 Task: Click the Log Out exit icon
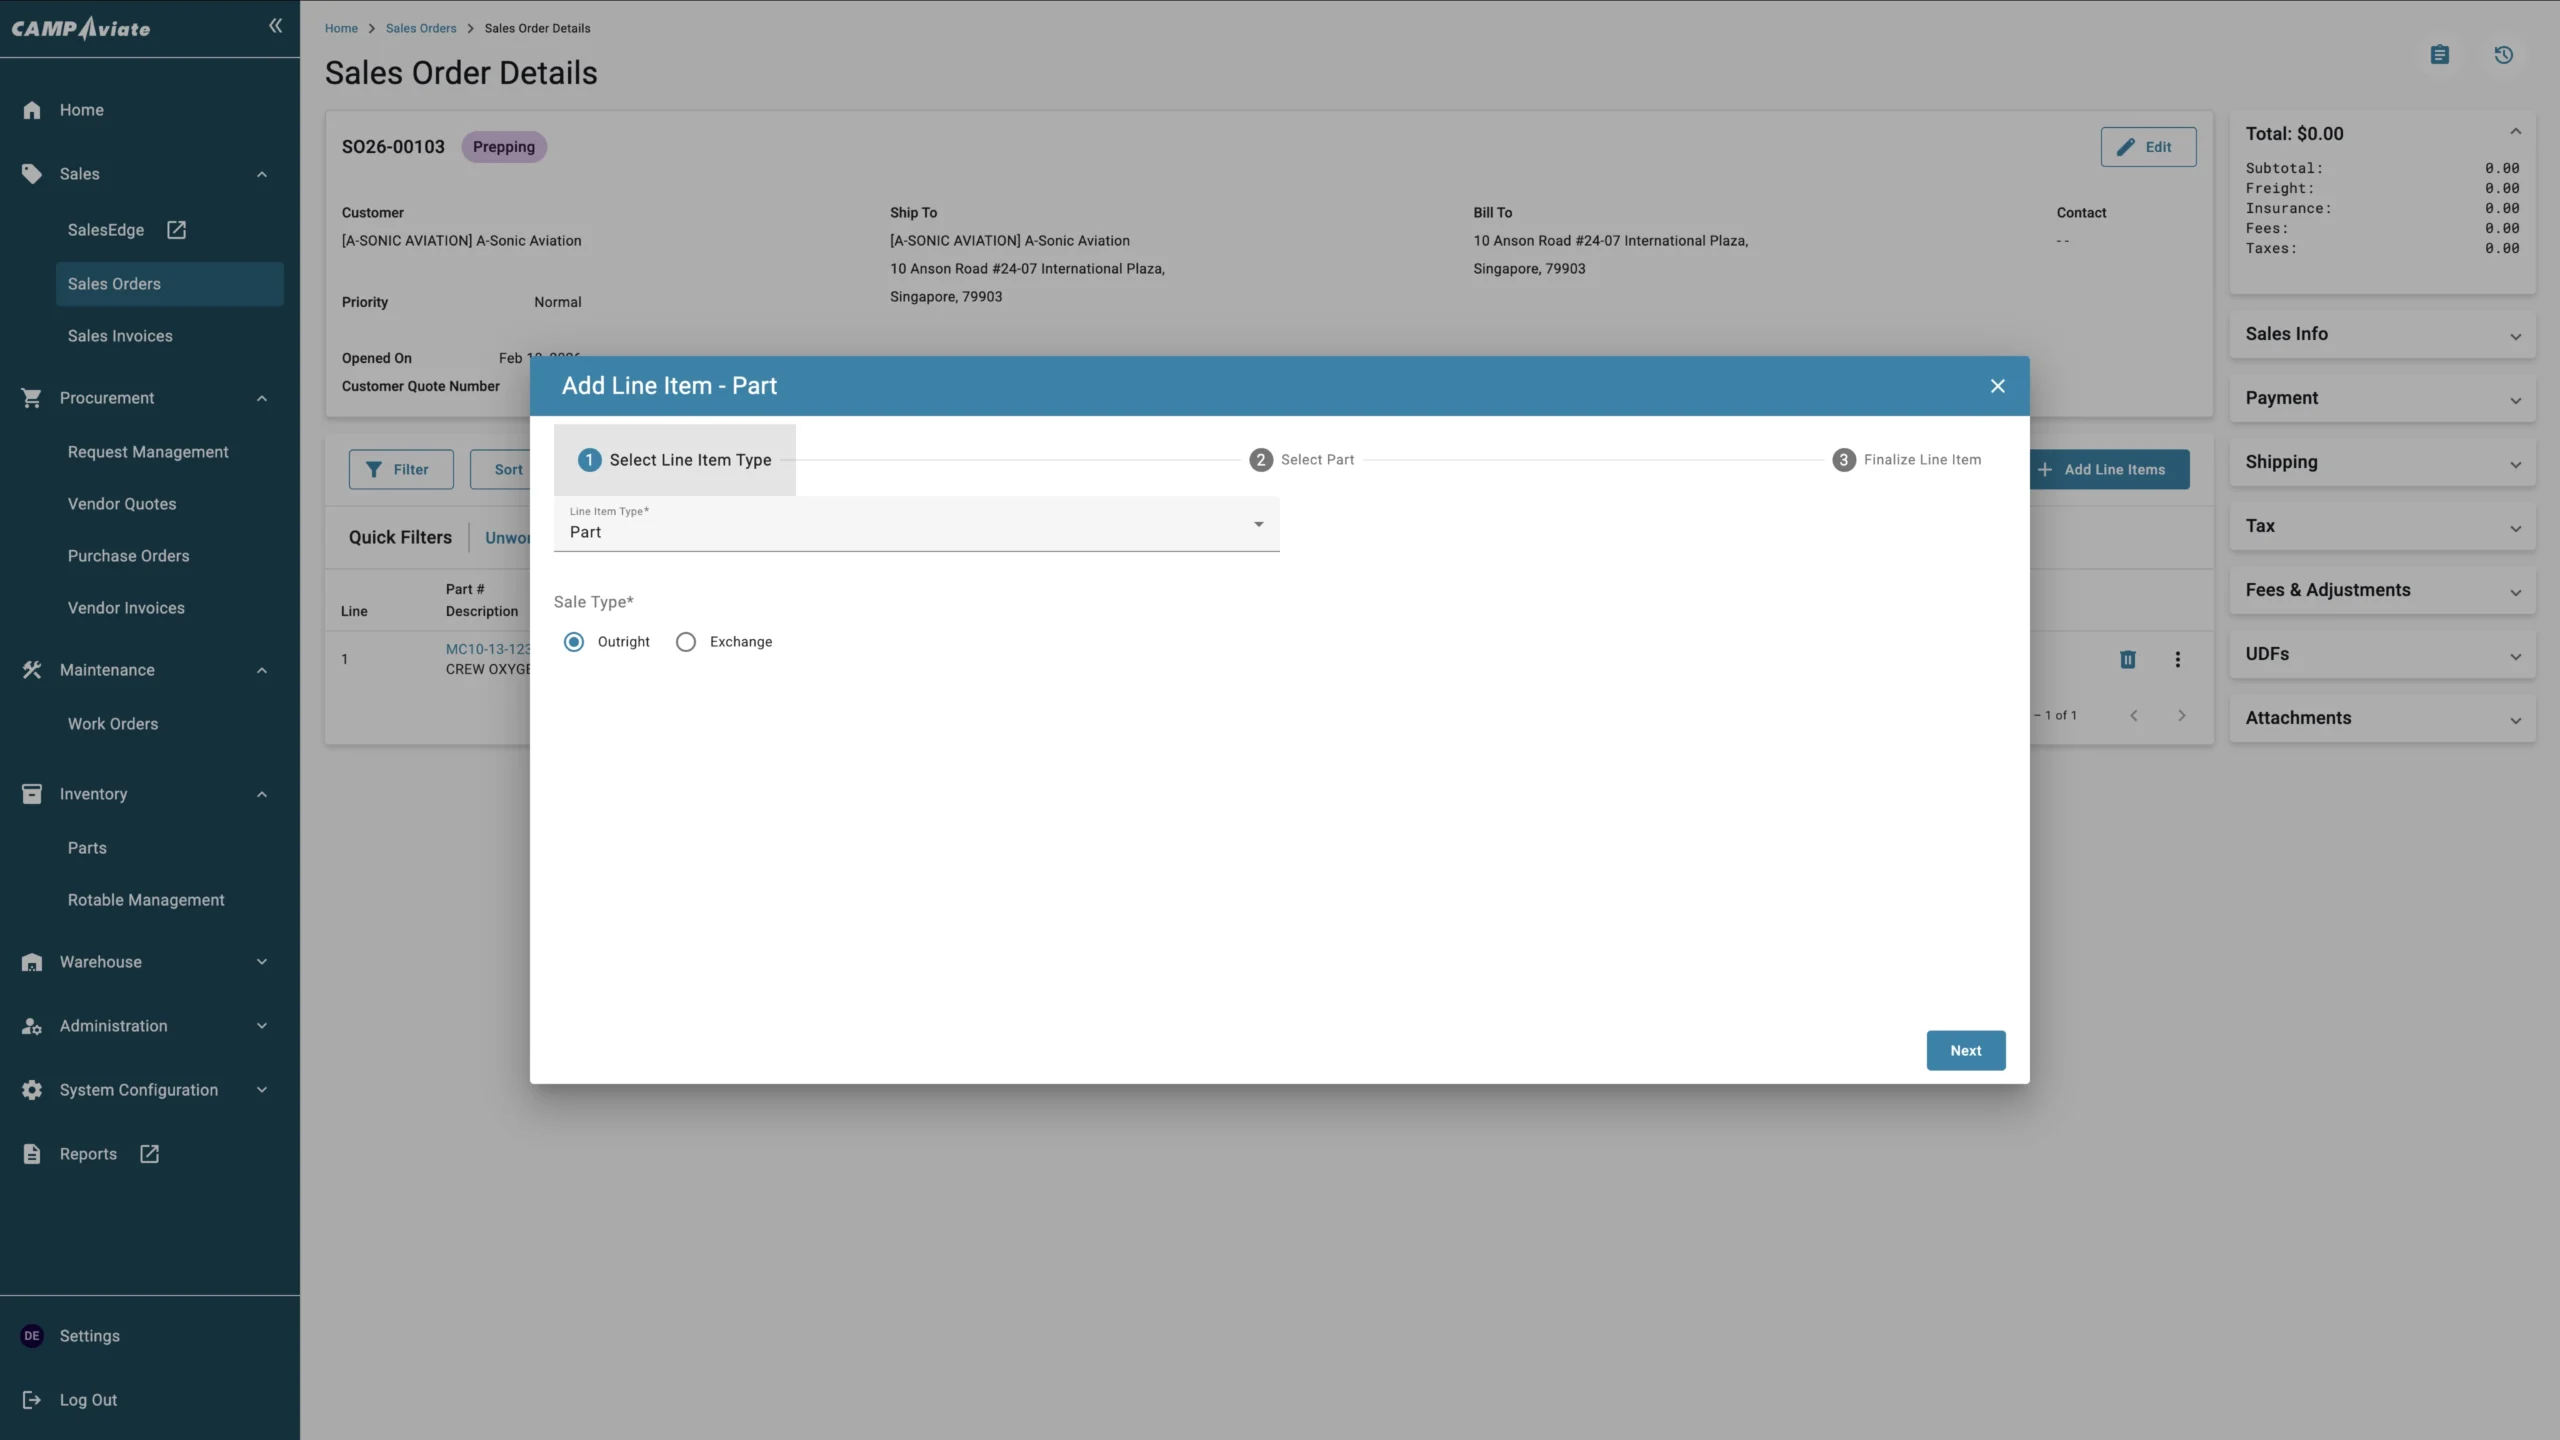32,1400
